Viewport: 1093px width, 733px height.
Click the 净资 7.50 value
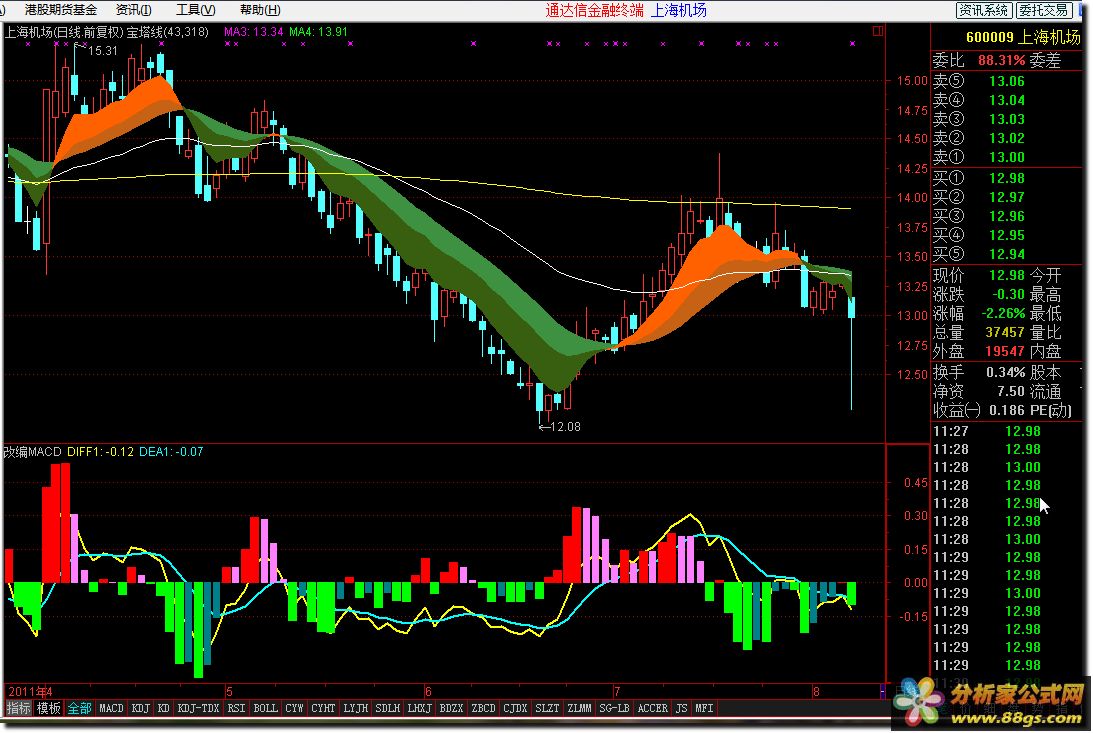click(1011, 391)
